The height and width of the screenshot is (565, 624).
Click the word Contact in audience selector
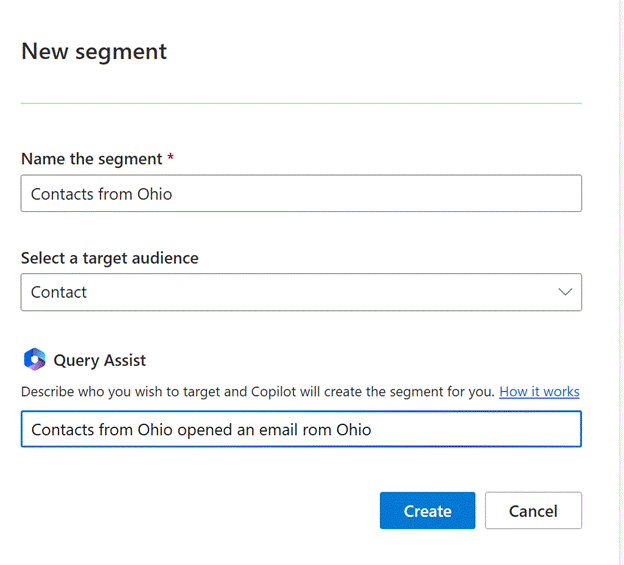coord(59,292)
